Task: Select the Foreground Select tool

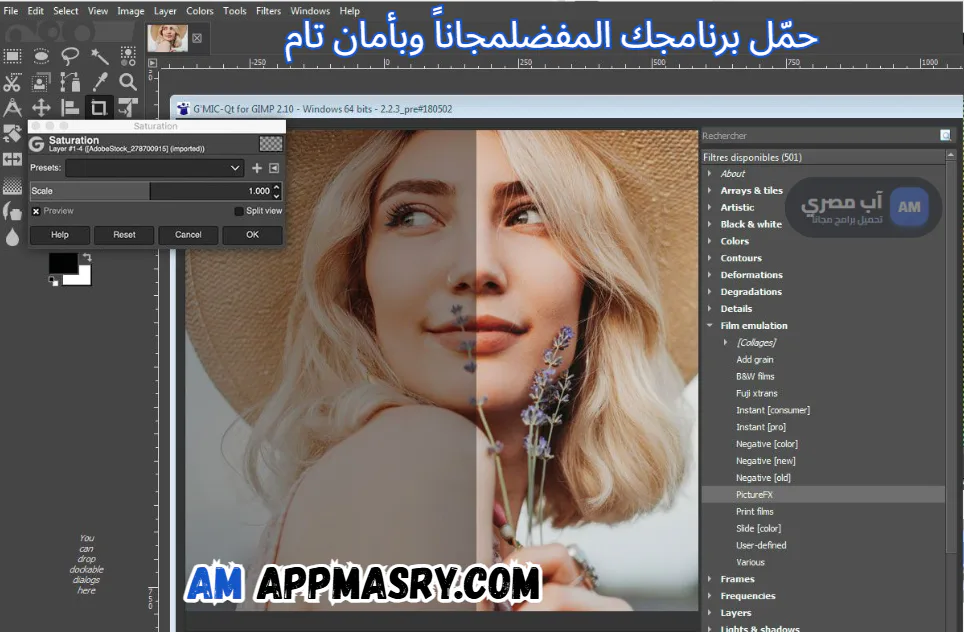Action: (x=41, y=82)
